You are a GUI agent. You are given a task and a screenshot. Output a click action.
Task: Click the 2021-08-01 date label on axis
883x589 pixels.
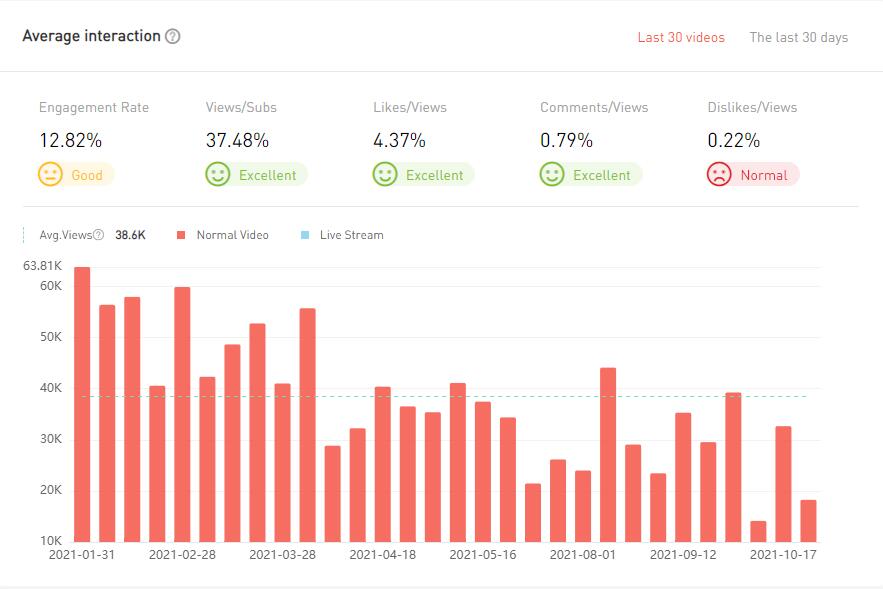click(583, 554)
